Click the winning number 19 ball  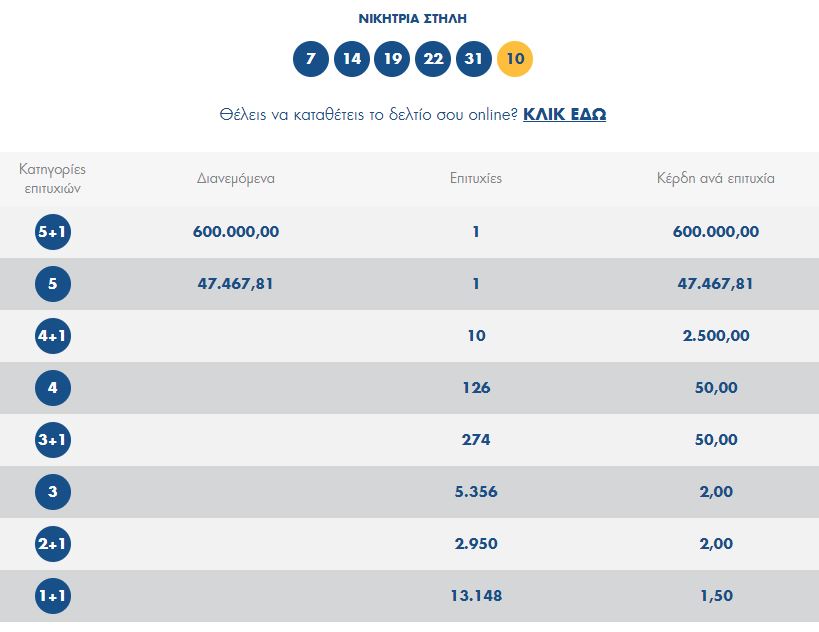[x=392, y=58]
